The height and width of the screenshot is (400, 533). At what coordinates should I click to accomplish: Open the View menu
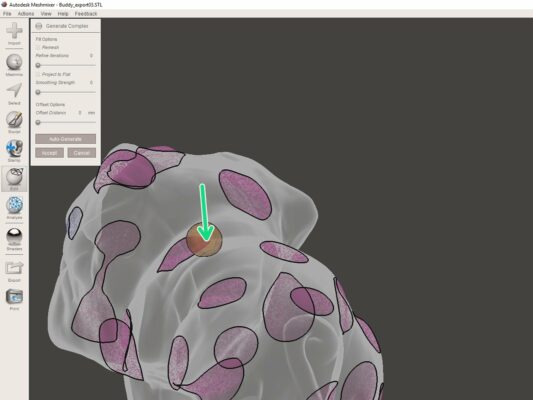tap(46, 14)
